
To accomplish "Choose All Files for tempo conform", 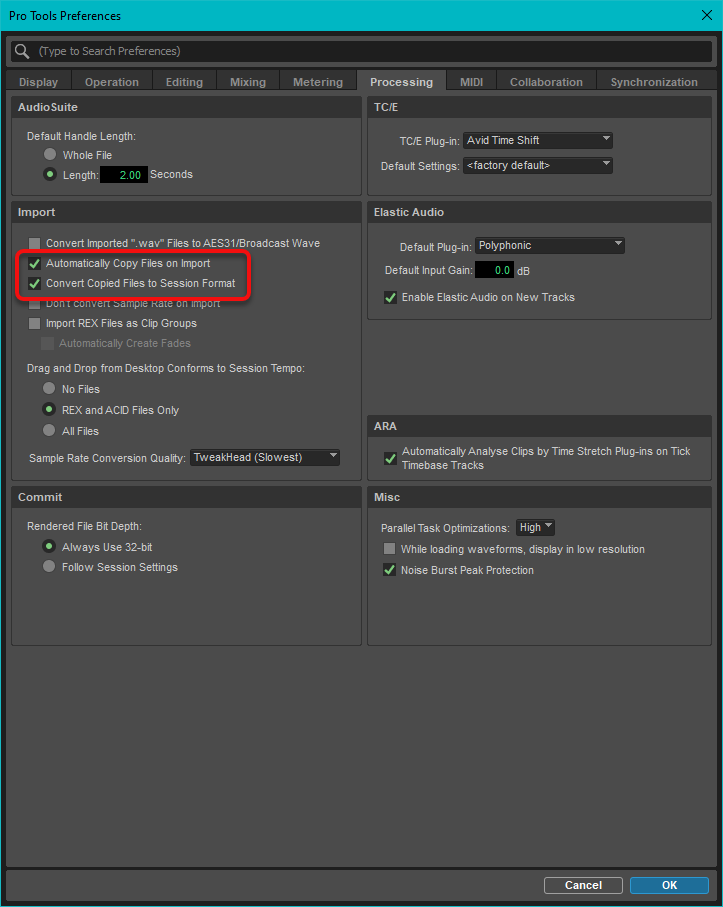I will click(49, 431).
